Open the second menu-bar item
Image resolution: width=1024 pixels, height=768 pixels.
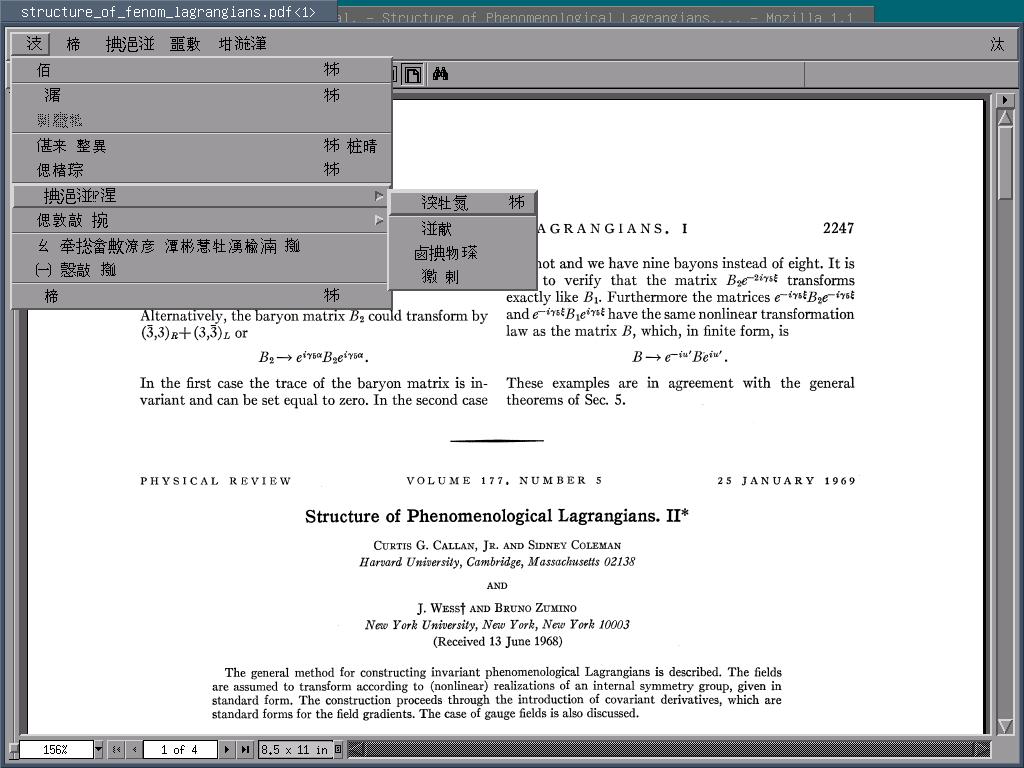coord(73,44)
